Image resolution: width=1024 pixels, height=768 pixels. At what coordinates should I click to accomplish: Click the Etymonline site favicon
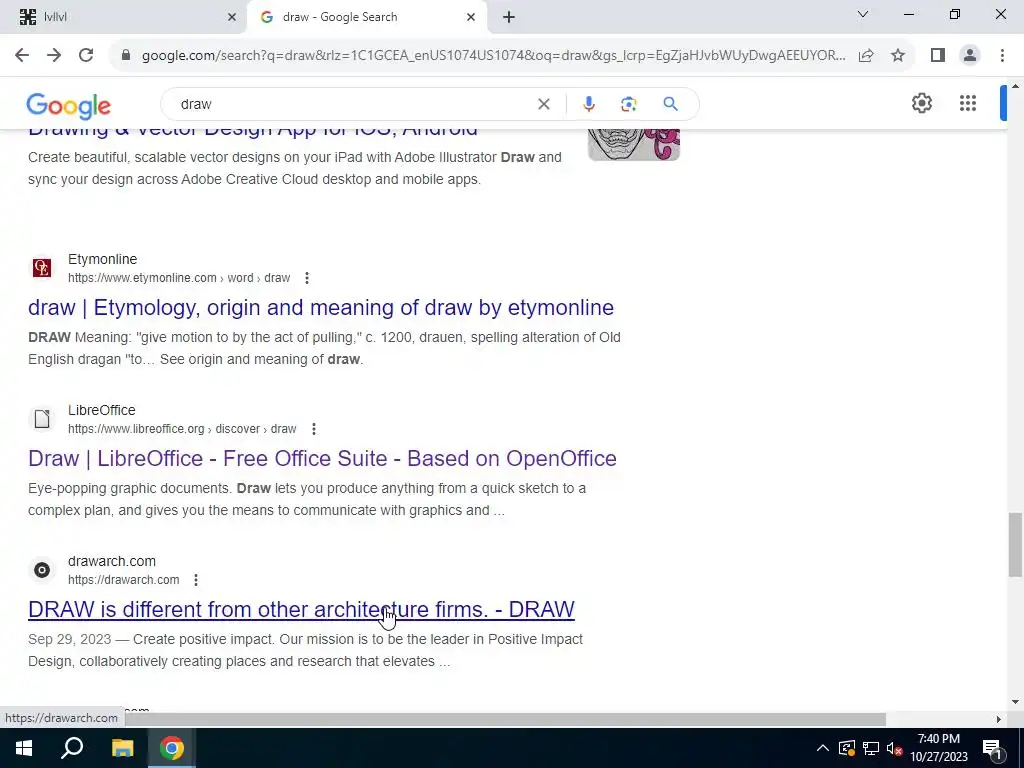[x=42, y=268]
